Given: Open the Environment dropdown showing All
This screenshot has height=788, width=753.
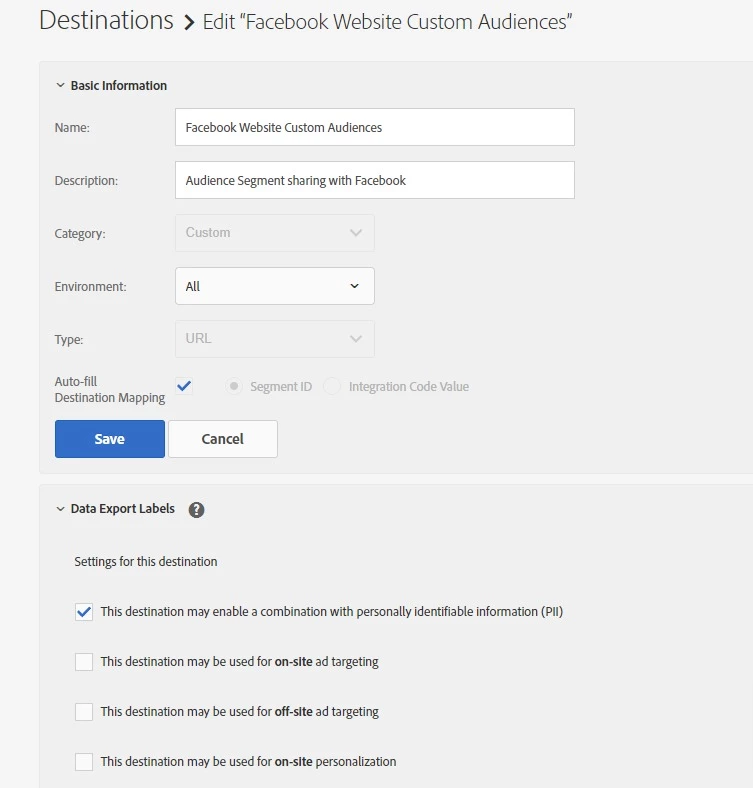Looking at the screenshot, I should click(274, 286).
